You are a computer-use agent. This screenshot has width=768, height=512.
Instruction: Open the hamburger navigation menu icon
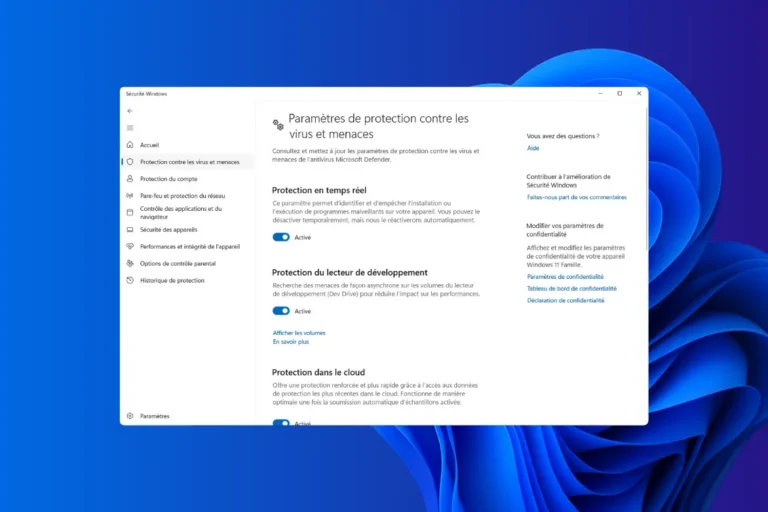click(130, 128)
